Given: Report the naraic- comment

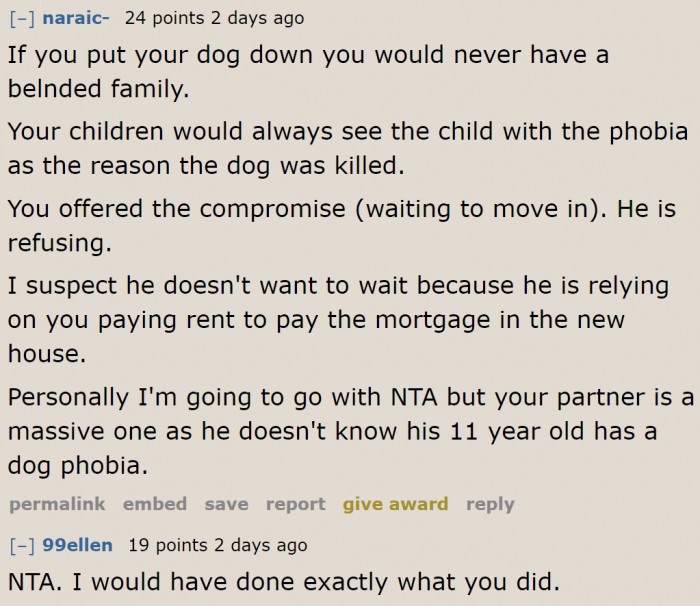Looking at the screenshot, I should pyautogui.click(x=295, y=504).
